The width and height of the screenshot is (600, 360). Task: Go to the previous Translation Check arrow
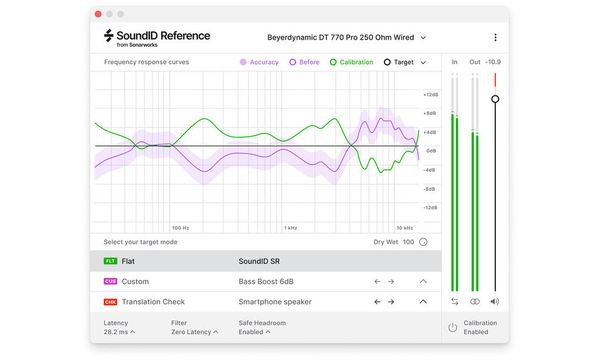377,302
